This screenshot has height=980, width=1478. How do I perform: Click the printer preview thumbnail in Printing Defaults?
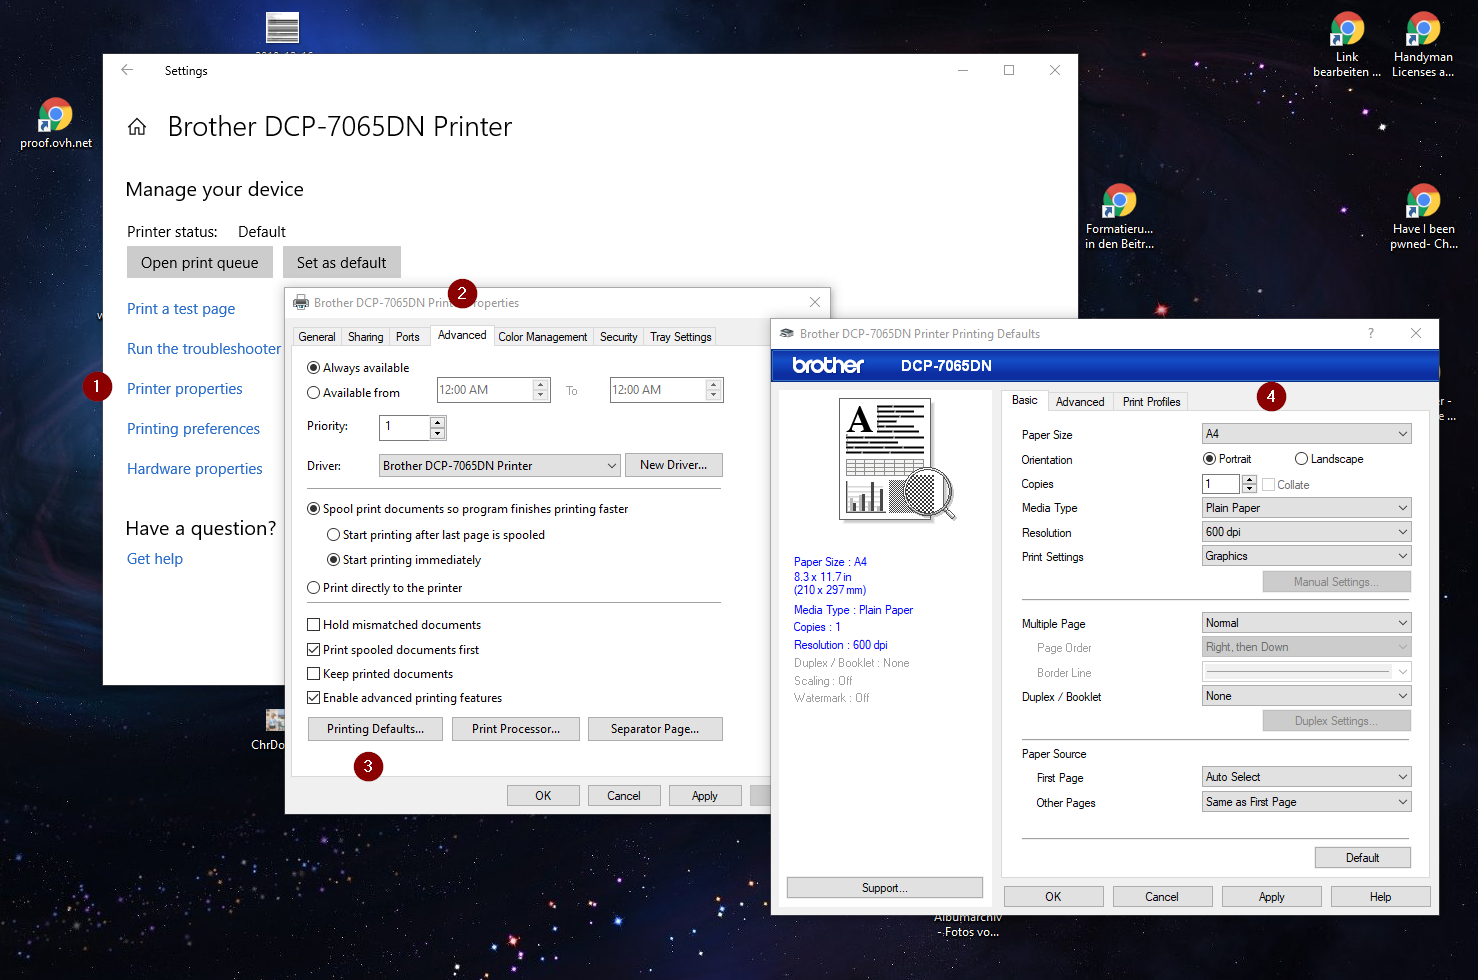[896, 459]
